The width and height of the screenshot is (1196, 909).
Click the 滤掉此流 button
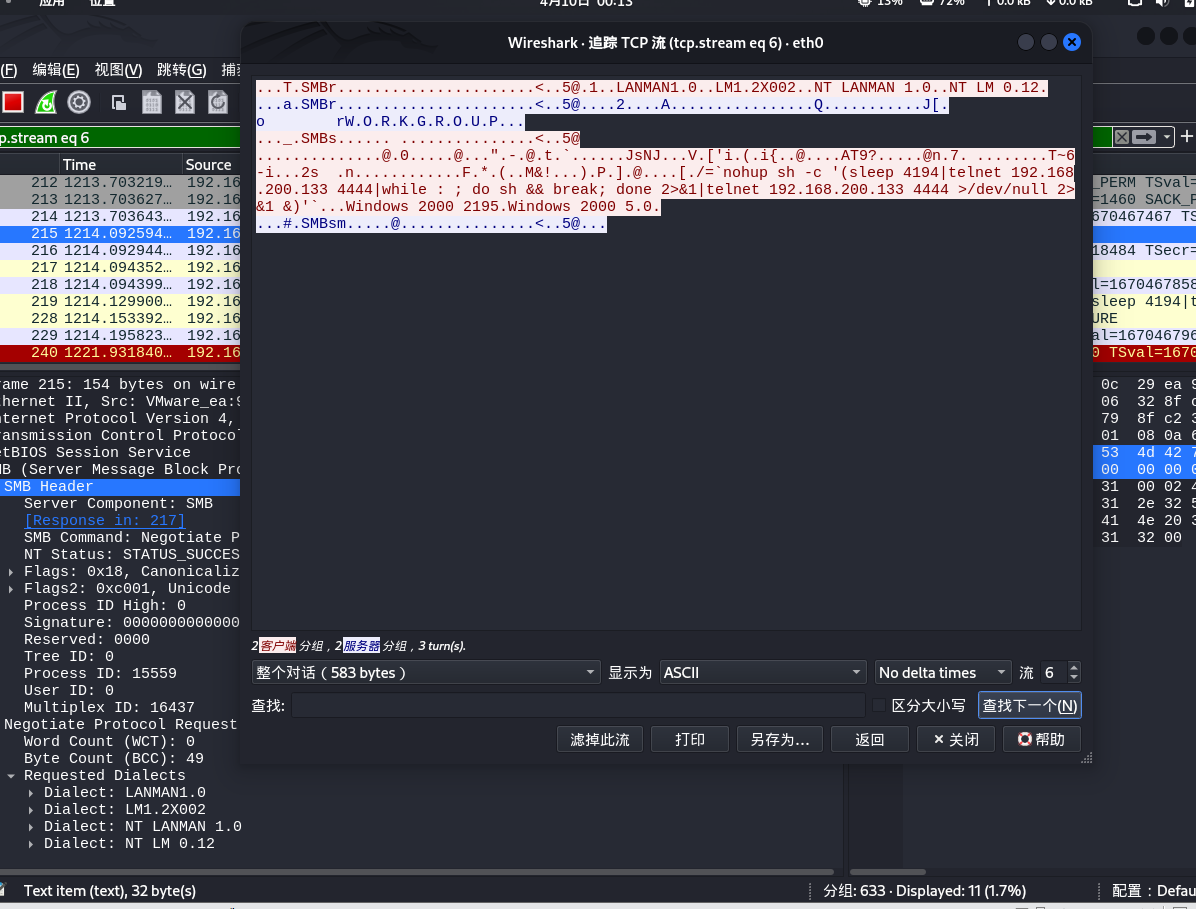[x=600, y=740]
